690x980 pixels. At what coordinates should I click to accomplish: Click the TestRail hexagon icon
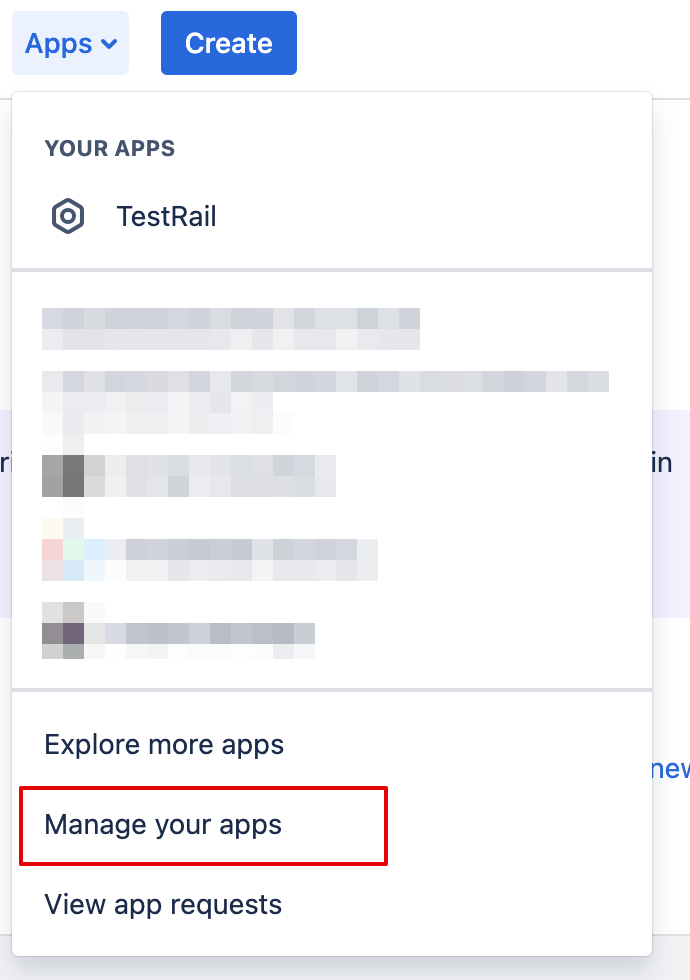coord(68,216)
